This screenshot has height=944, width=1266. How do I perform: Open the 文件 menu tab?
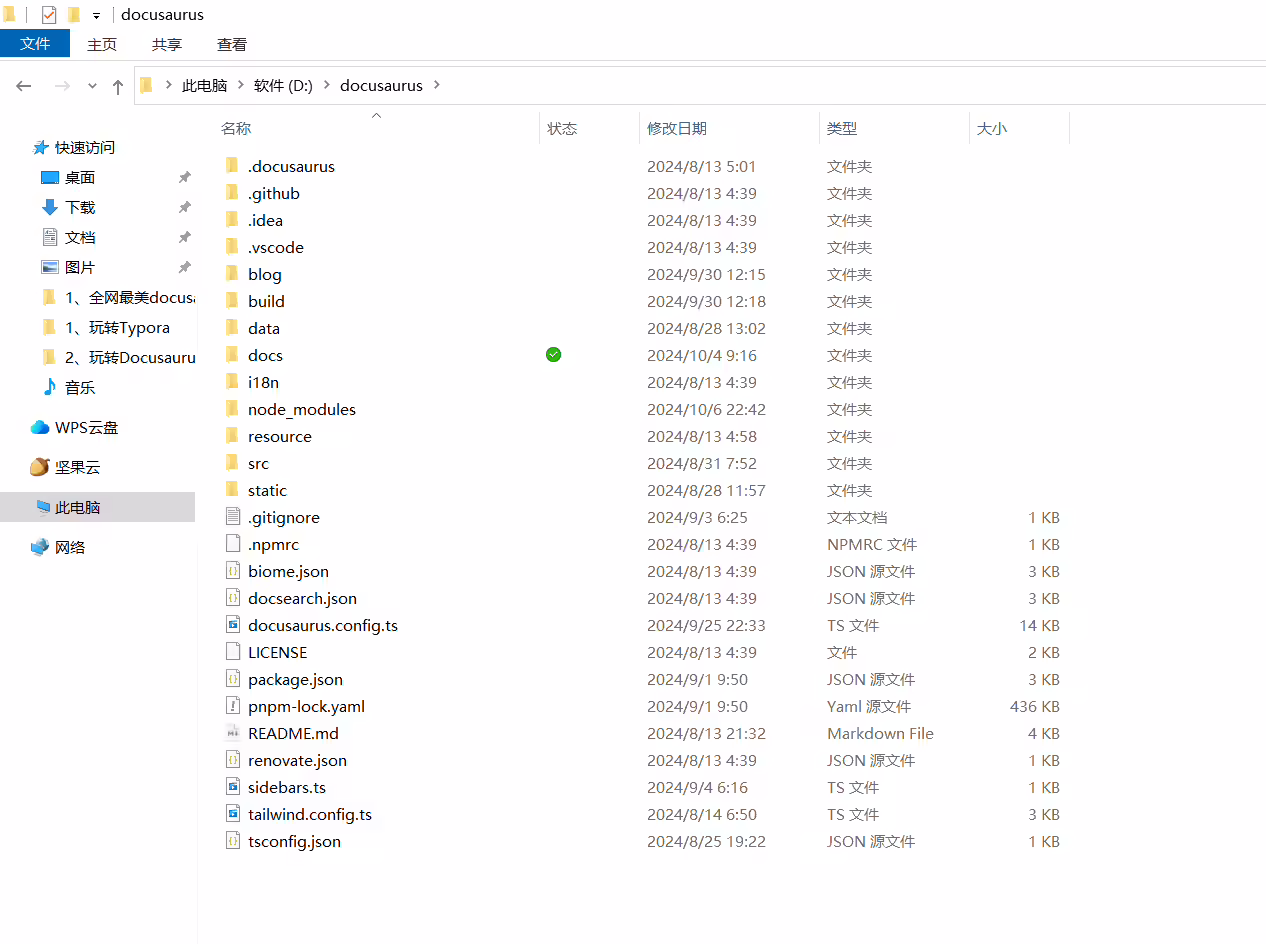click(35, 44)
